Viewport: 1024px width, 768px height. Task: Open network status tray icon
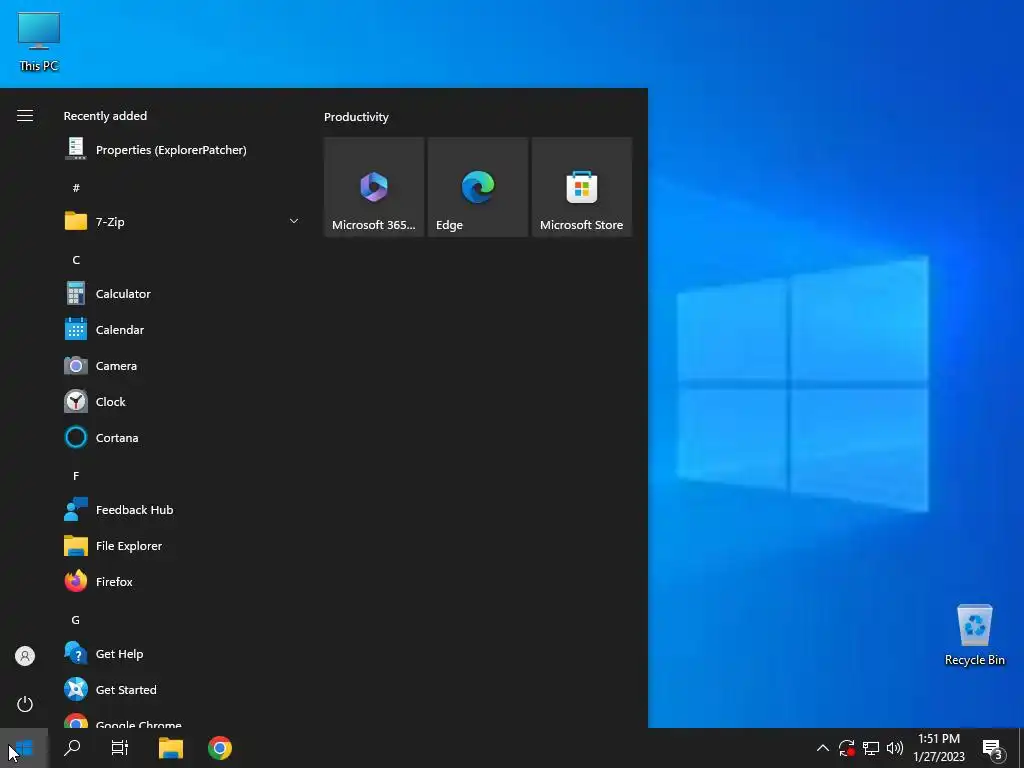[871, 748]
